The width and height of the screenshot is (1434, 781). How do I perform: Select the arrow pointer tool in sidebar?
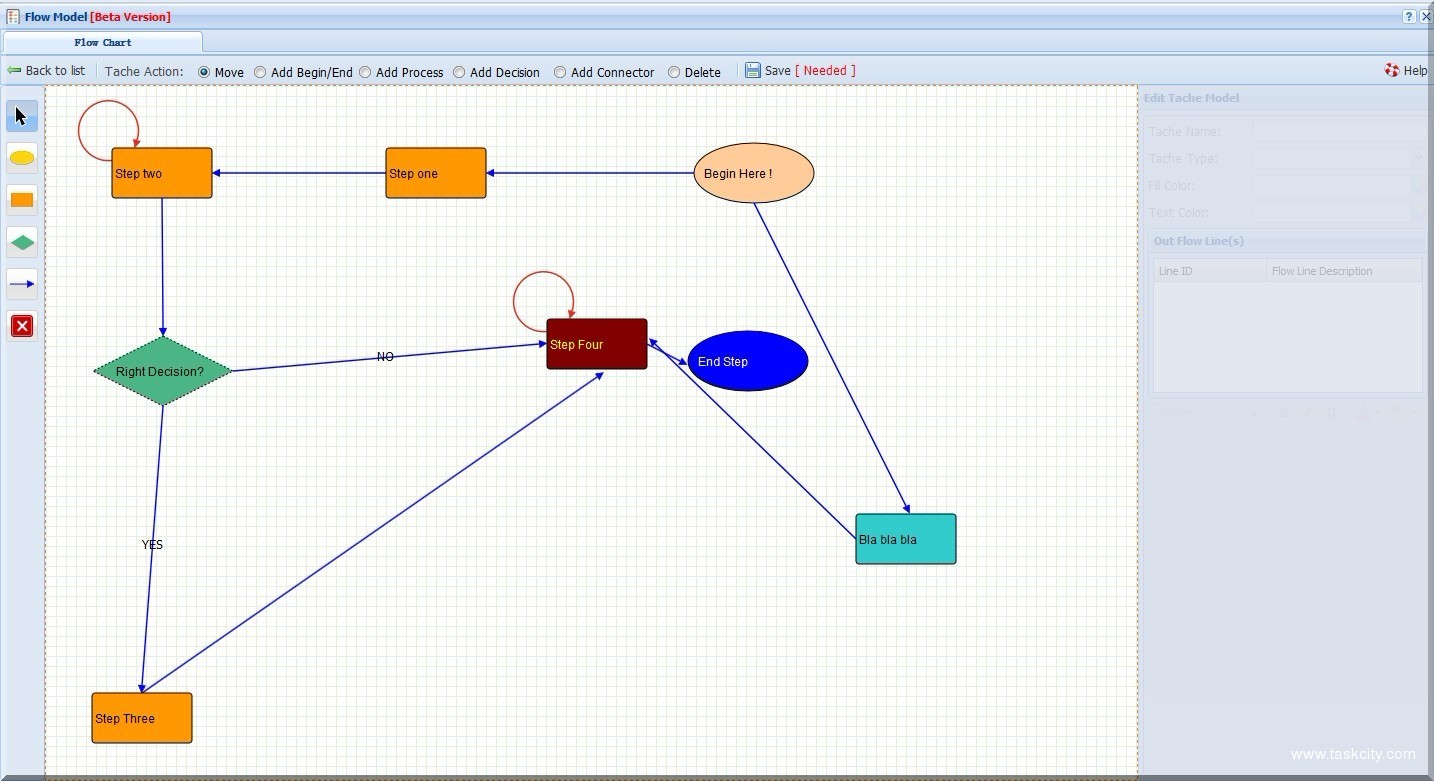[22, 116]
